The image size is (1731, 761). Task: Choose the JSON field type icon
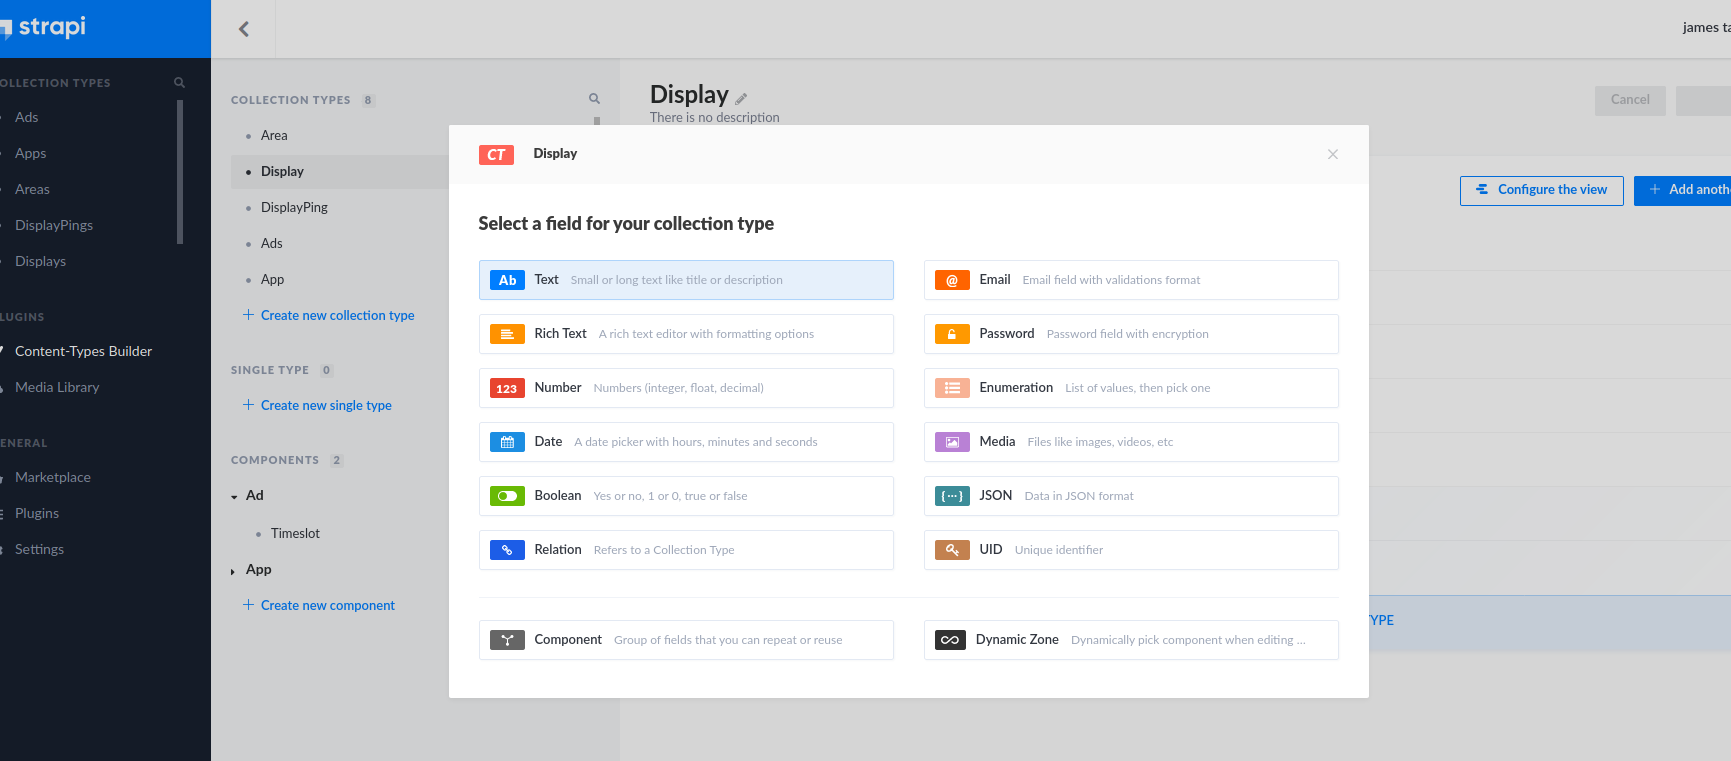coord(952,496)
